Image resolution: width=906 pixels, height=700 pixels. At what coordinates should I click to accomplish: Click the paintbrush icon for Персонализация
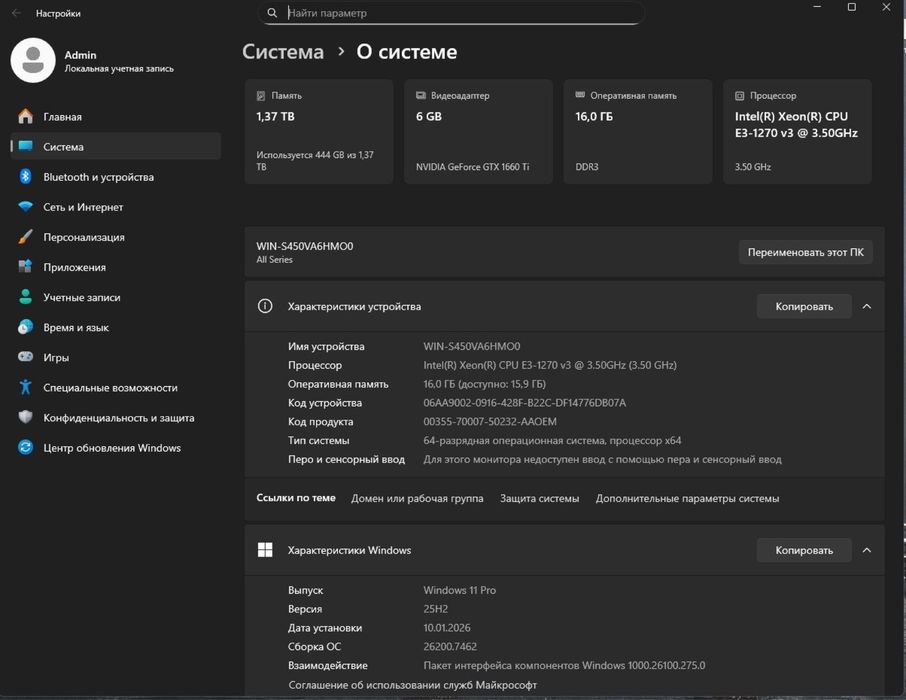[x=25, y=236]
